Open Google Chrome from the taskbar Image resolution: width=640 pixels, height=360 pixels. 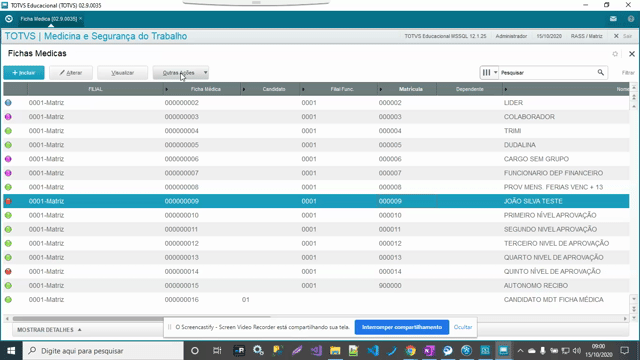point(410,351)
